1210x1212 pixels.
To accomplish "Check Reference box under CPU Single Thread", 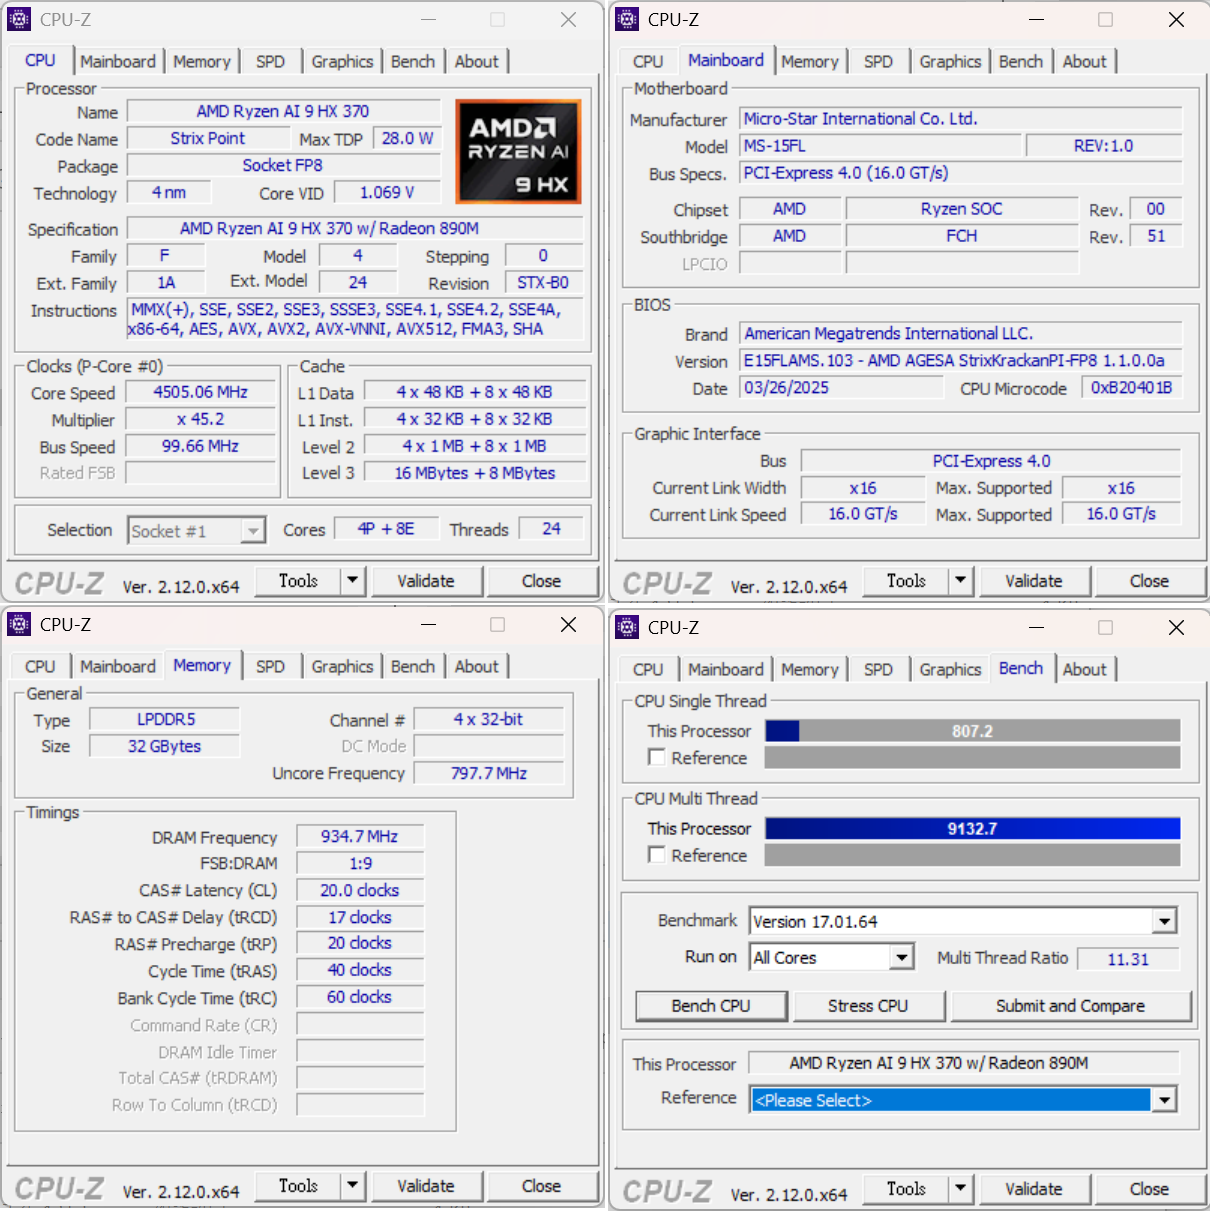I will tap(657, 757).
